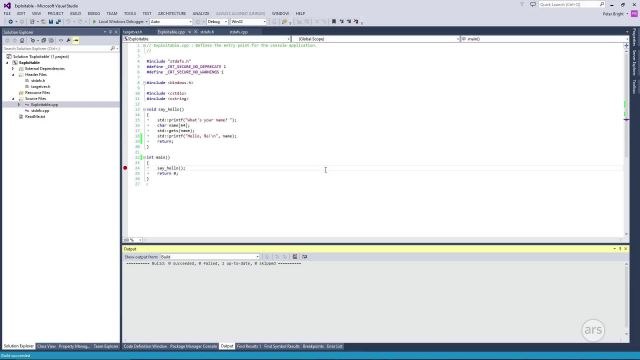
Task: Switch to the Package Manager Console tab
Action: click(x=193, y=347)
